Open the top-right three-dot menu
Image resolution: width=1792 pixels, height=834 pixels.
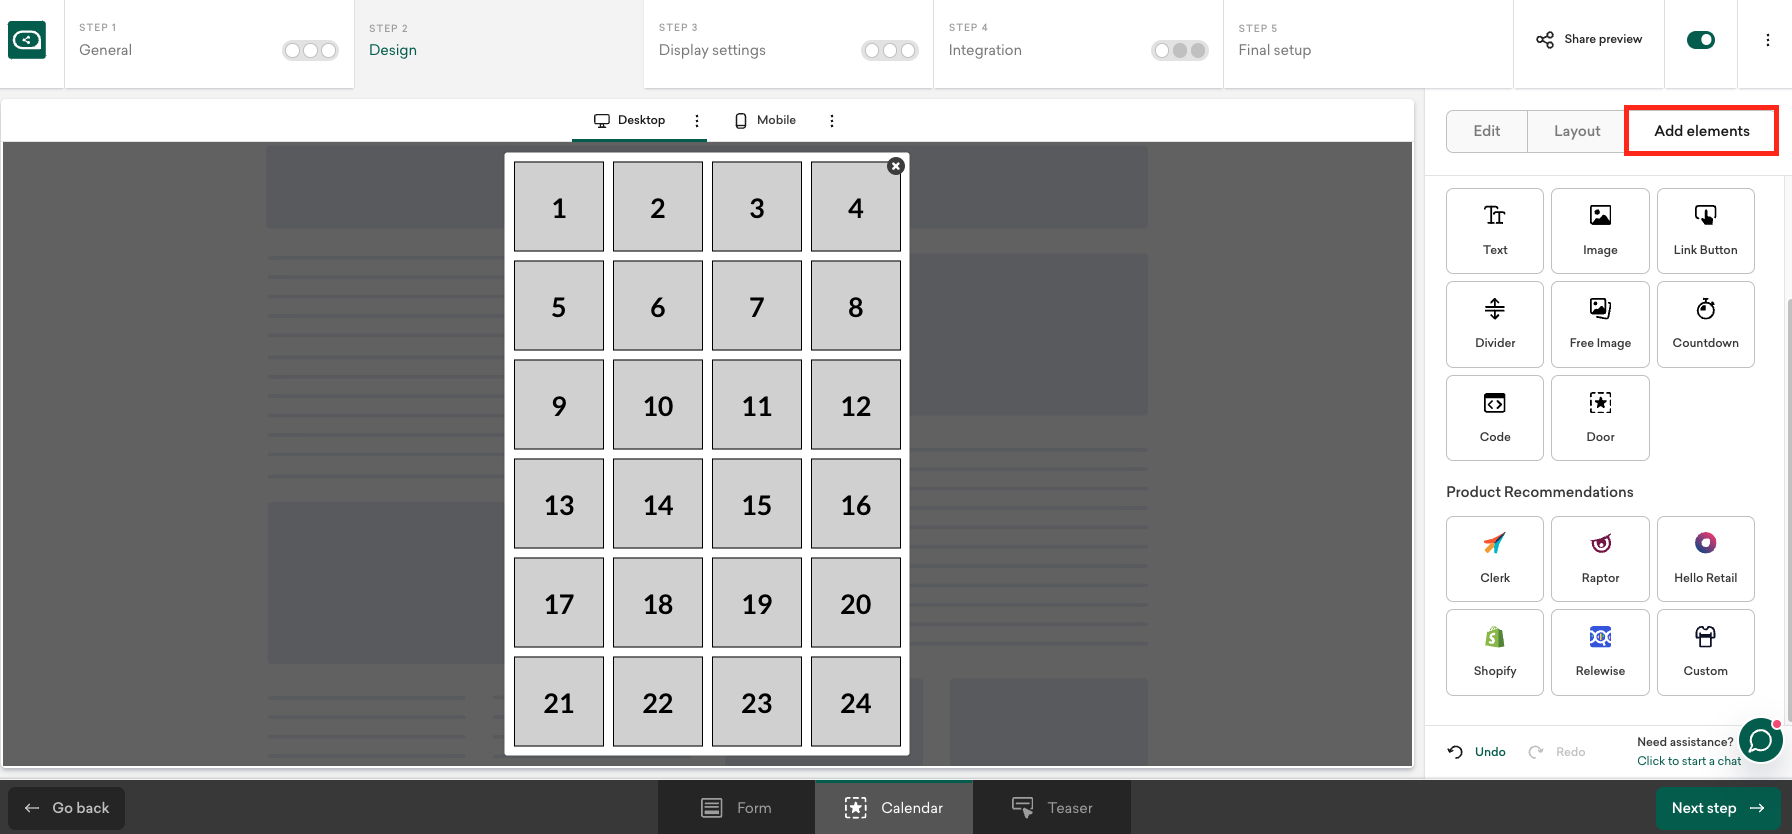[x=1767, y=40]
